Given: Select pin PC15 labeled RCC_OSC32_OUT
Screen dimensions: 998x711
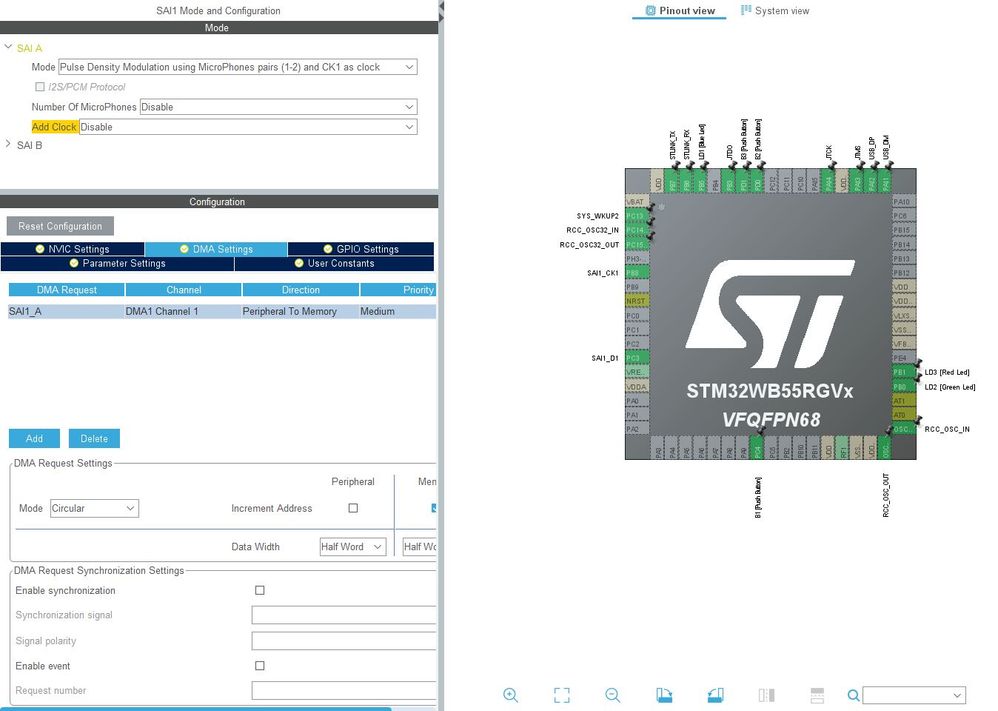Looking at the screenshot, I should 636,244.
